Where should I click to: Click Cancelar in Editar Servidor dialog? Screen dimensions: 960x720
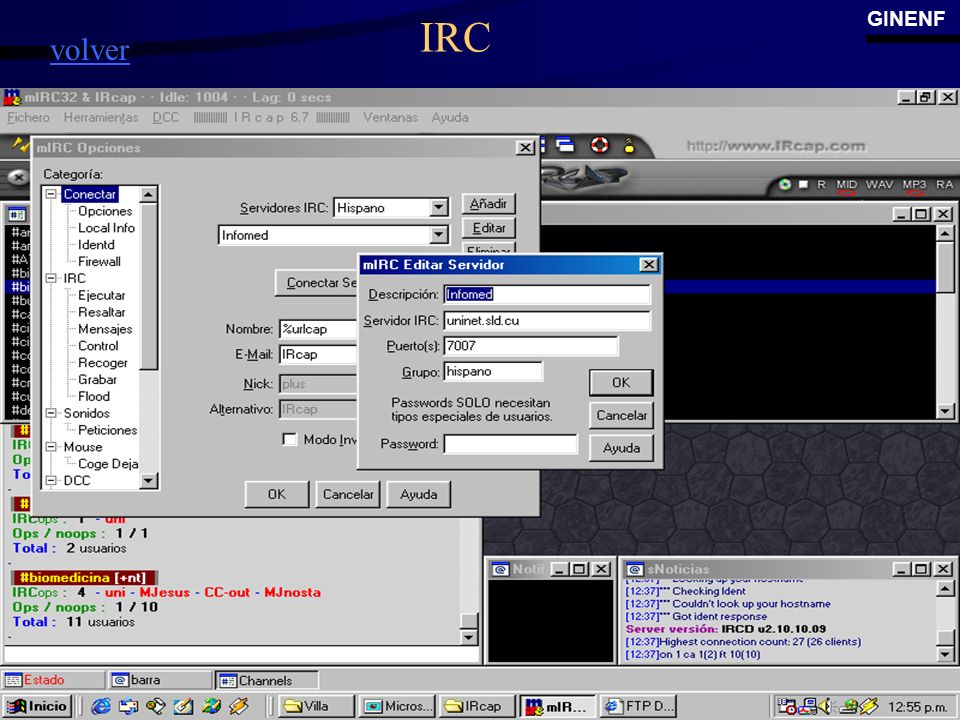tap(621, 415)
